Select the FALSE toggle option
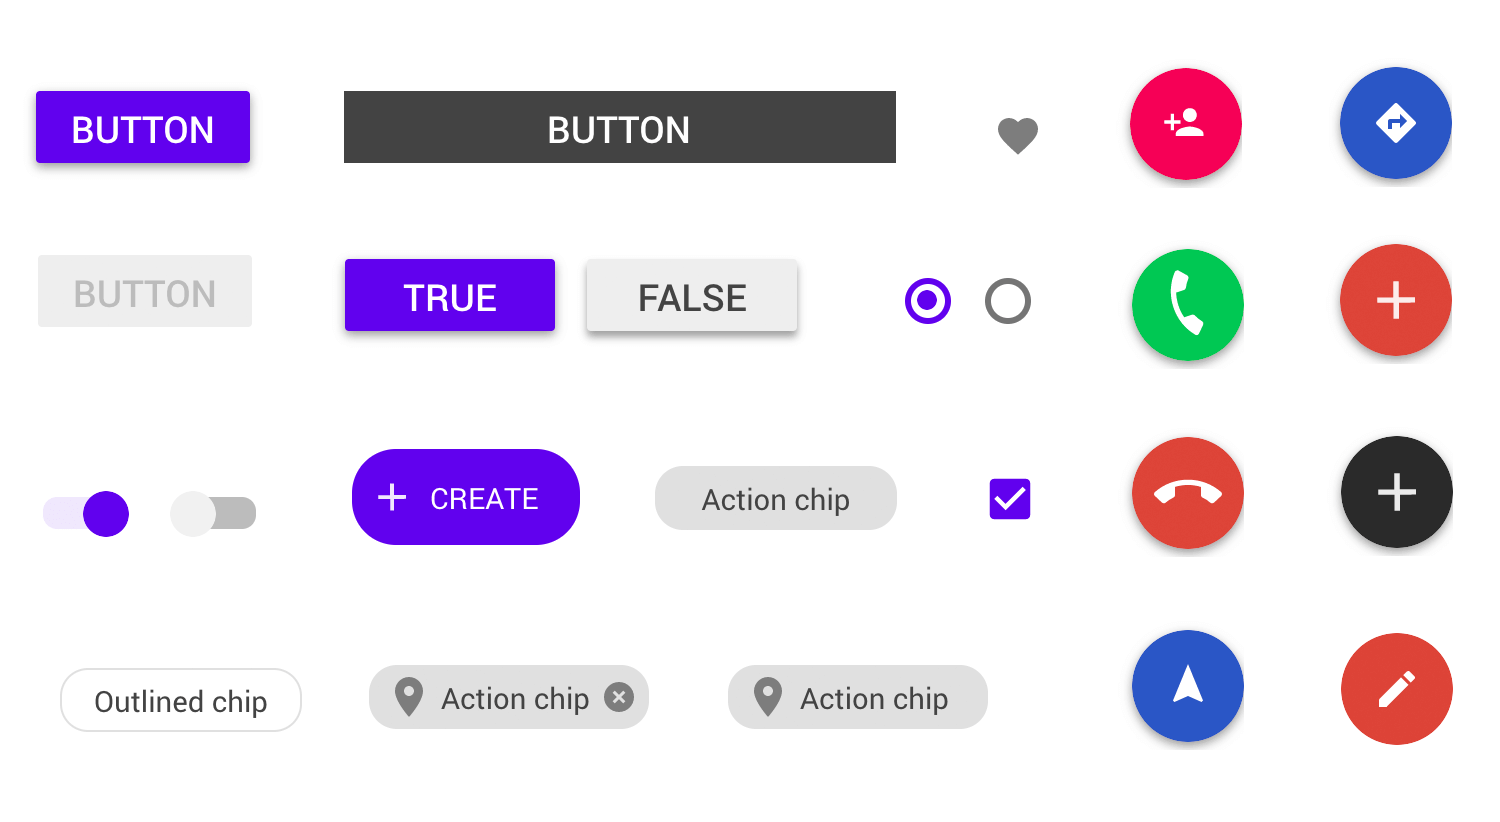Image resolution: width=1500 pixels, height=822 pixels. 691,295
